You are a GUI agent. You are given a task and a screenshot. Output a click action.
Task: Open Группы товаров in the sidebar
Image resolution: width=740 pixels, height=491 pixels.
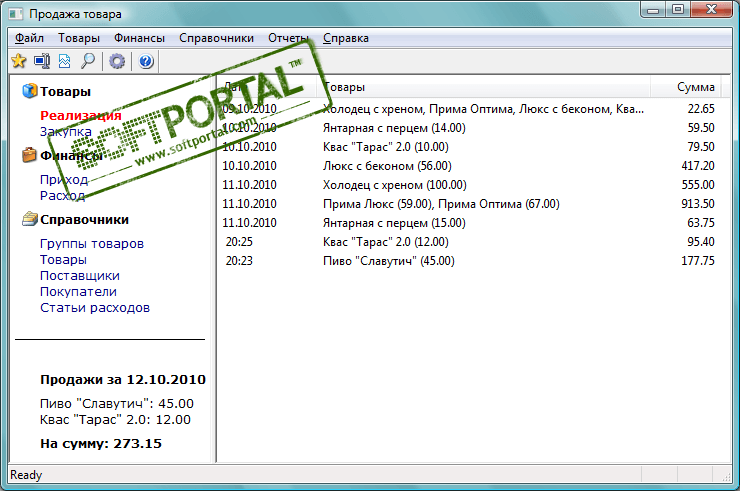(92, 244)
